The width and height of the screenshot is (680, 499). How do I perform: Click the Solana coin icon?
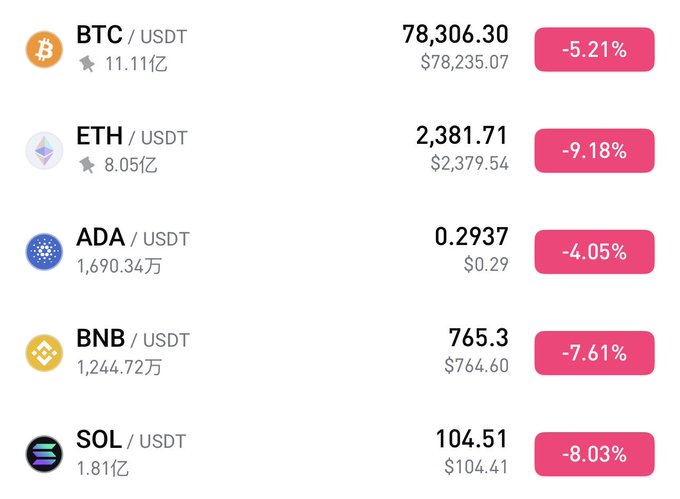click(44, 453)
